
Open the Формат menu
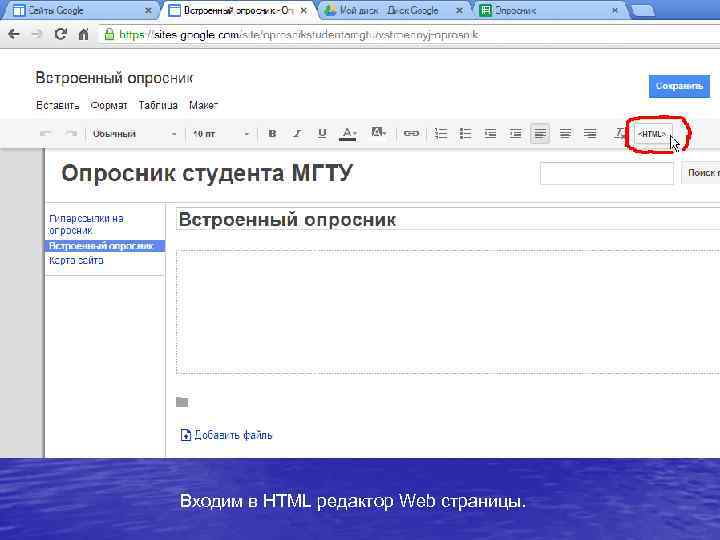109,105
